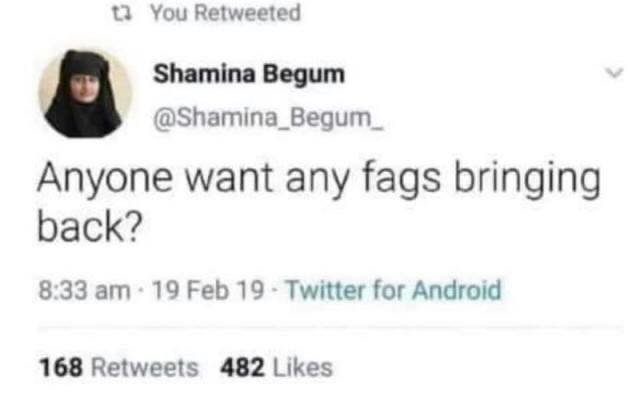
Task: Click the word Anyone in tweet
Action: coord(105,178)
